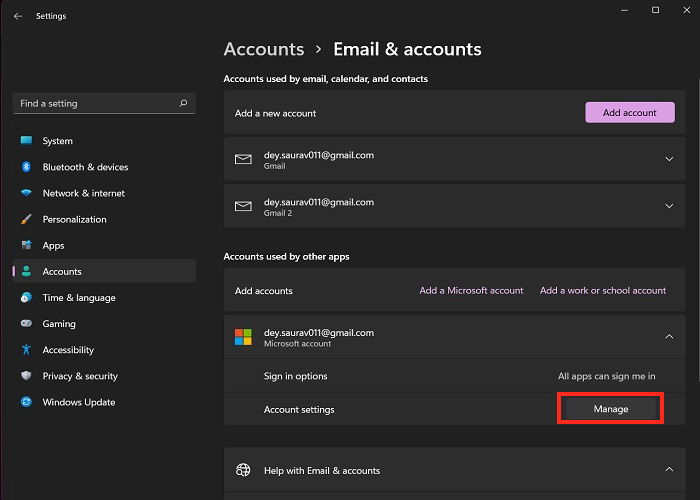
Task: Expand the Gmail account entry
Action: [x=668, y=159]
